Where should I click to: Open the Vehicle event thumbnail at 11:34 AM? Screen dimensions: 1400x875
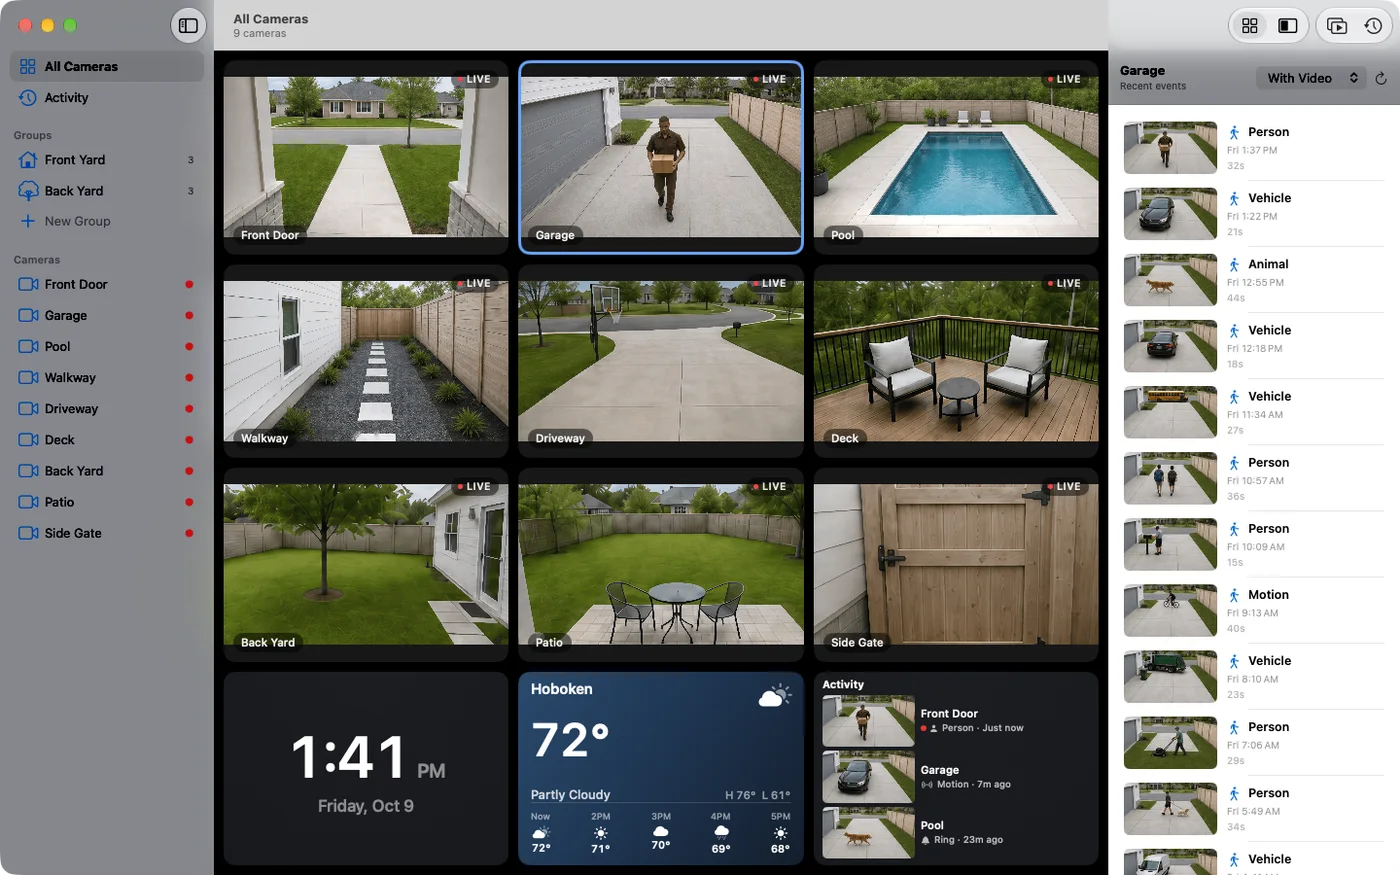click(x=1170, y=412)
